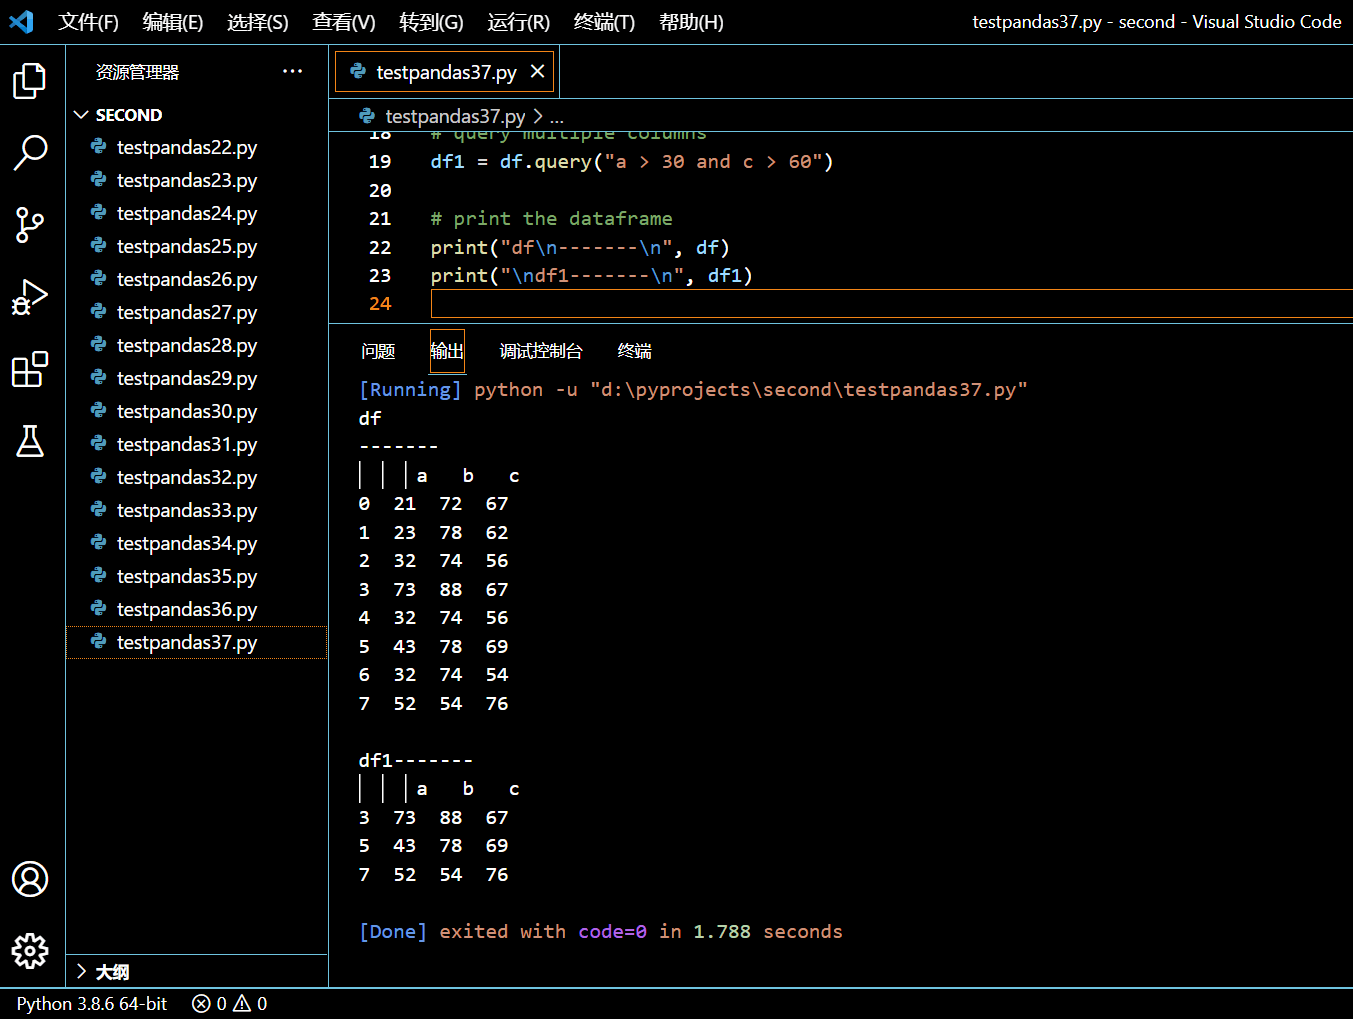Open the 运行(R) menu
This screenshot has width=1353, height=1019.
[x=519, y=22]
